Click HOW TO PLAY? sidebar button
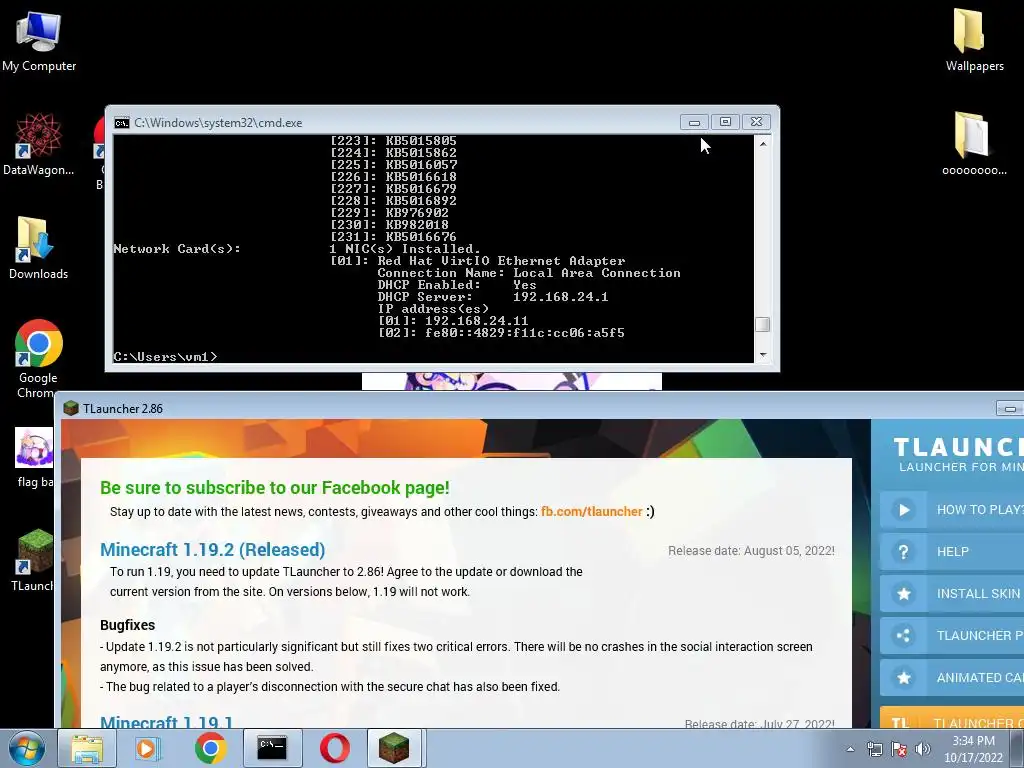 (952, 509)
